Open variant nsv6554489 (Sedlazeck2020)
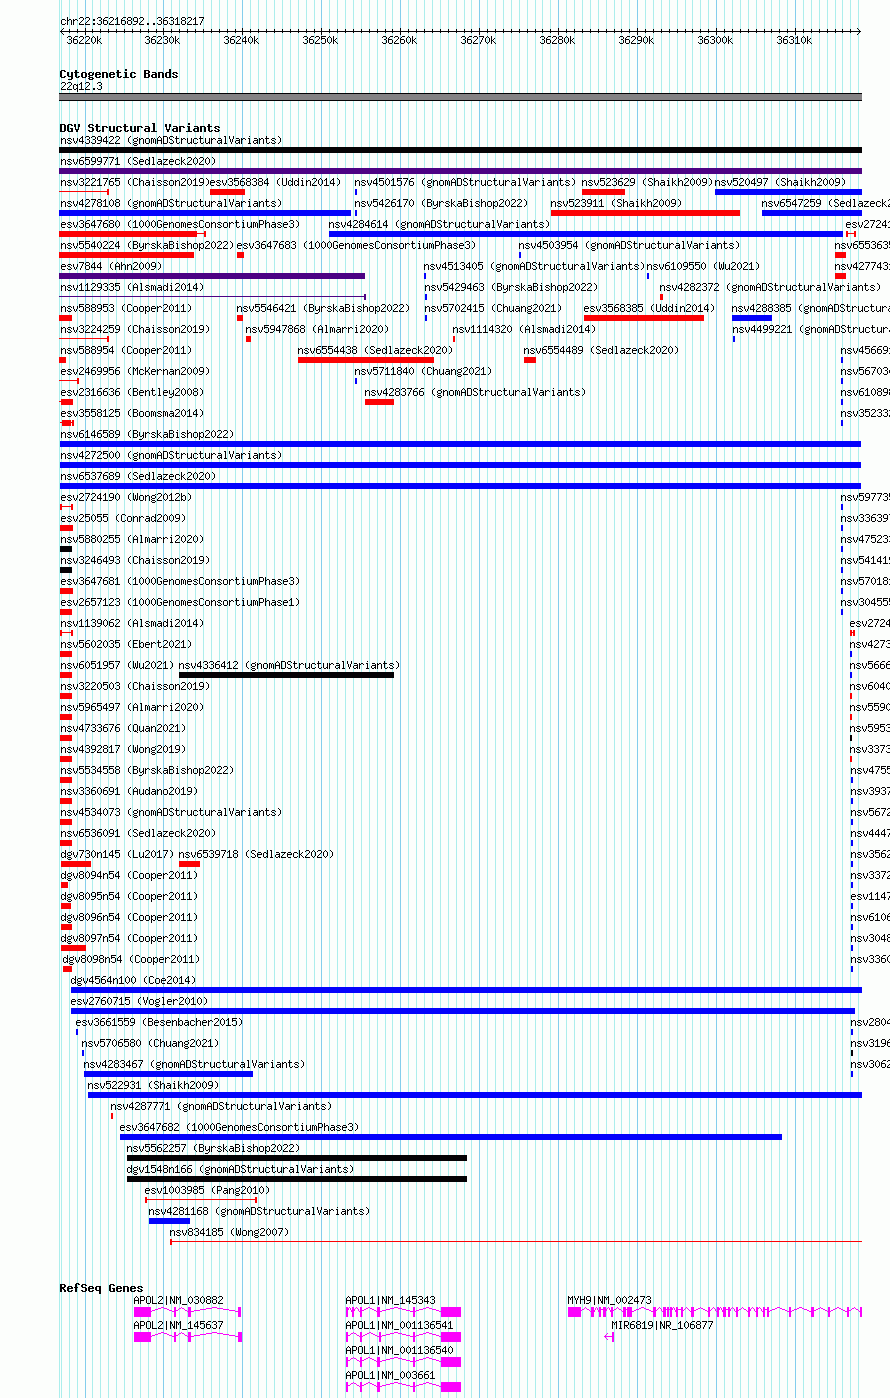 601,350
